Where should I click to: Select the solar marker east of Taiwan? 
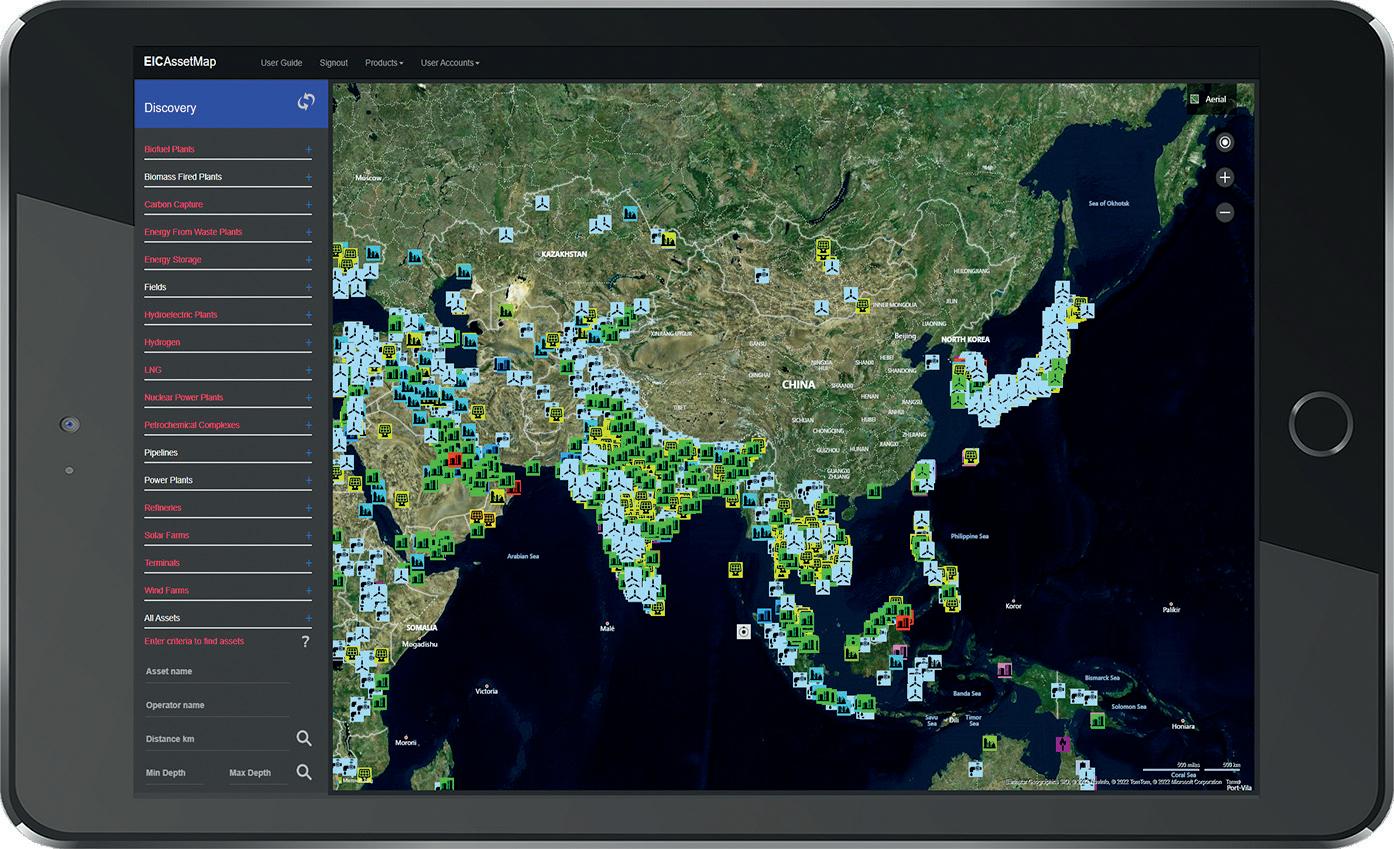tap(969, 456)
